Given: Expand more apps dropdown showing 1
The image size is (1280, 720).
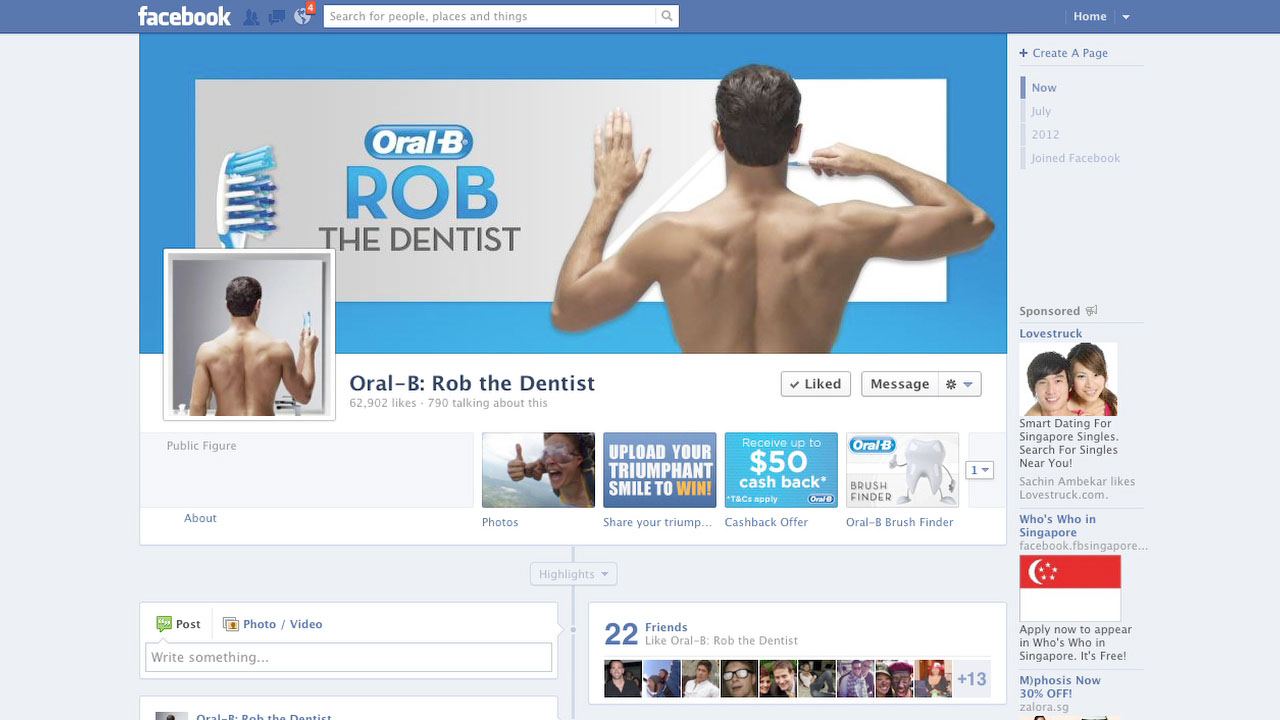Looking at the screenshot, I should [x=979, y=470].
